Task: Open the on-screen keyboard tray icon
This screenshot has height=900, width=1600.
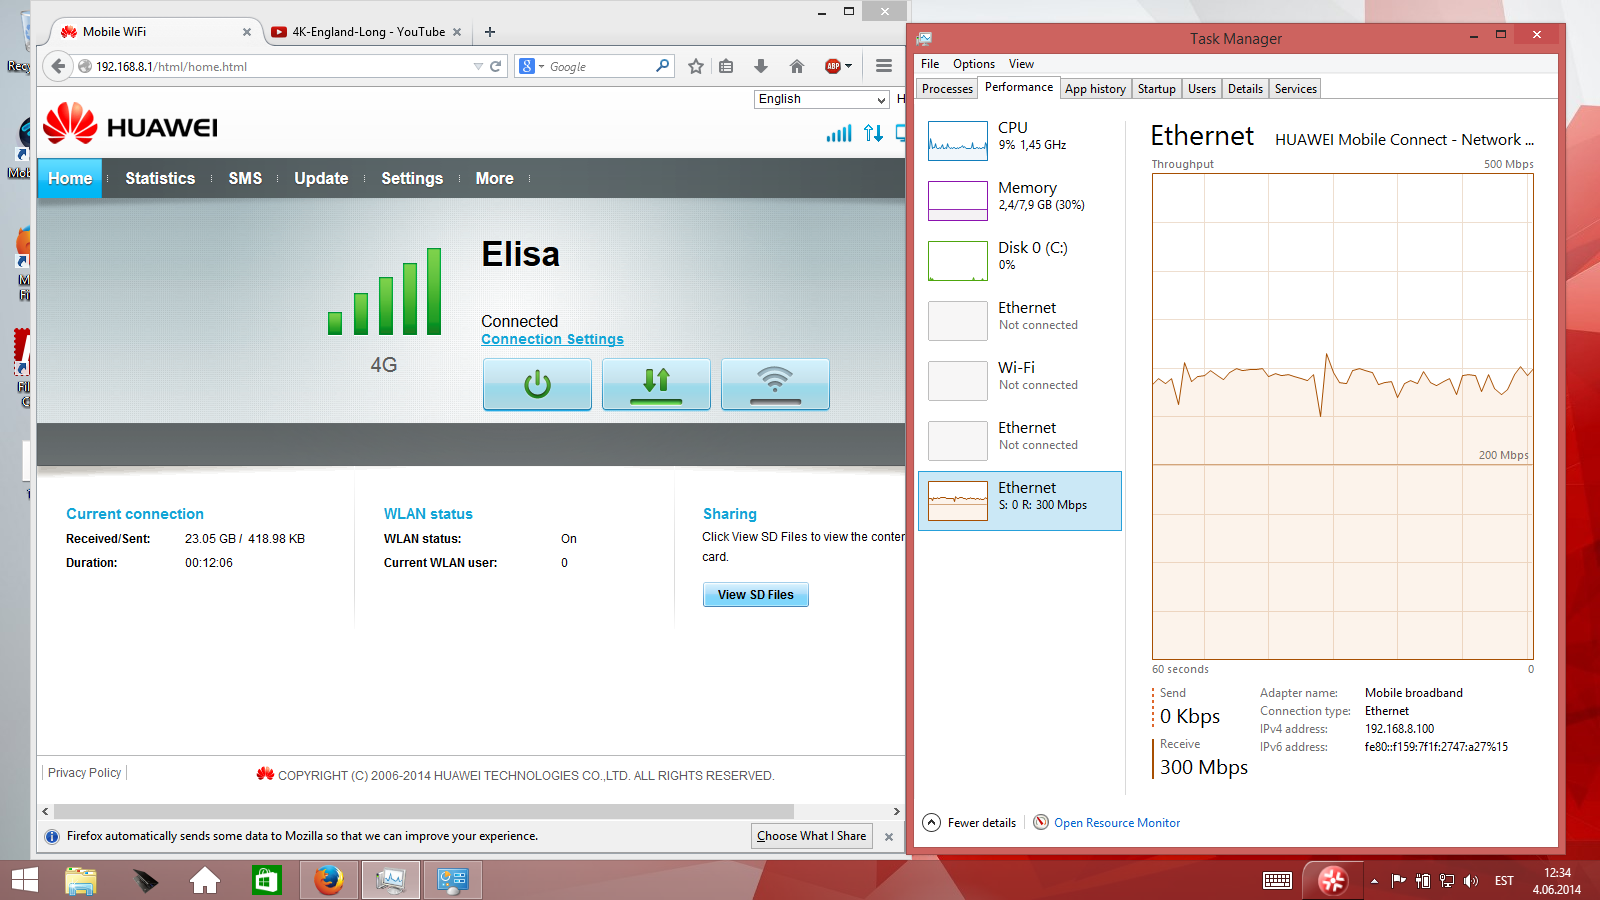Action: coord(1277,881)
